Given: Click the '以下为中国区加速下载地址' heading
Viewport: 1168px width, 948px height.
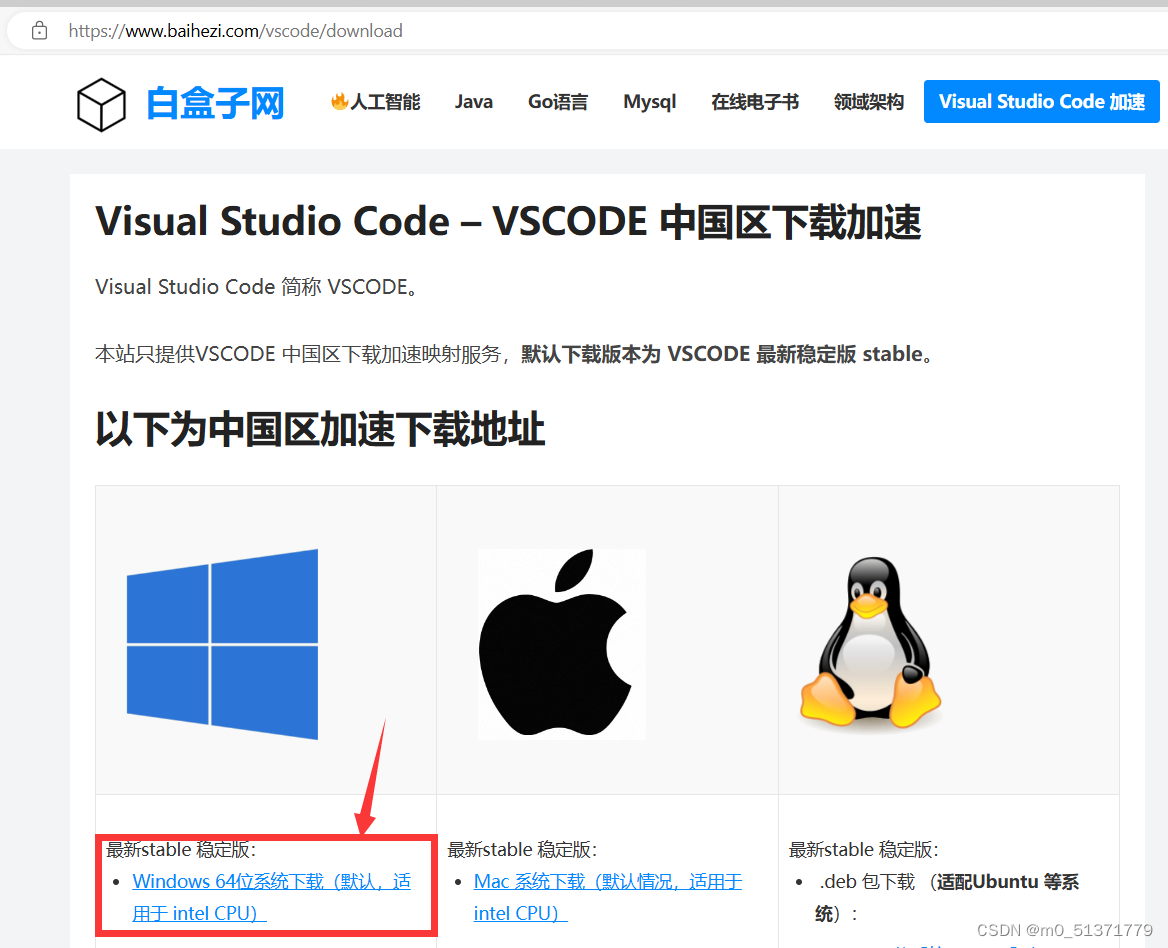Looking at the screenshot, I should [x=320, y=430].
